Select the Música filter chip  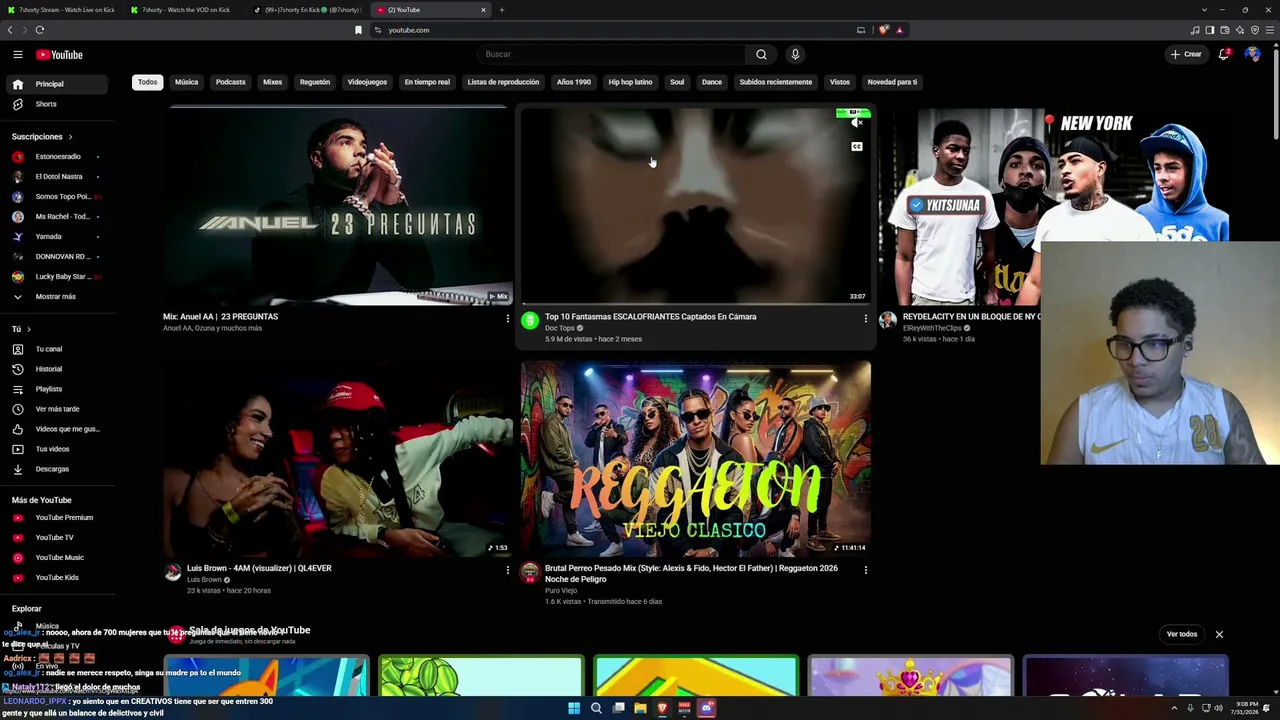[x=187, y=82]
